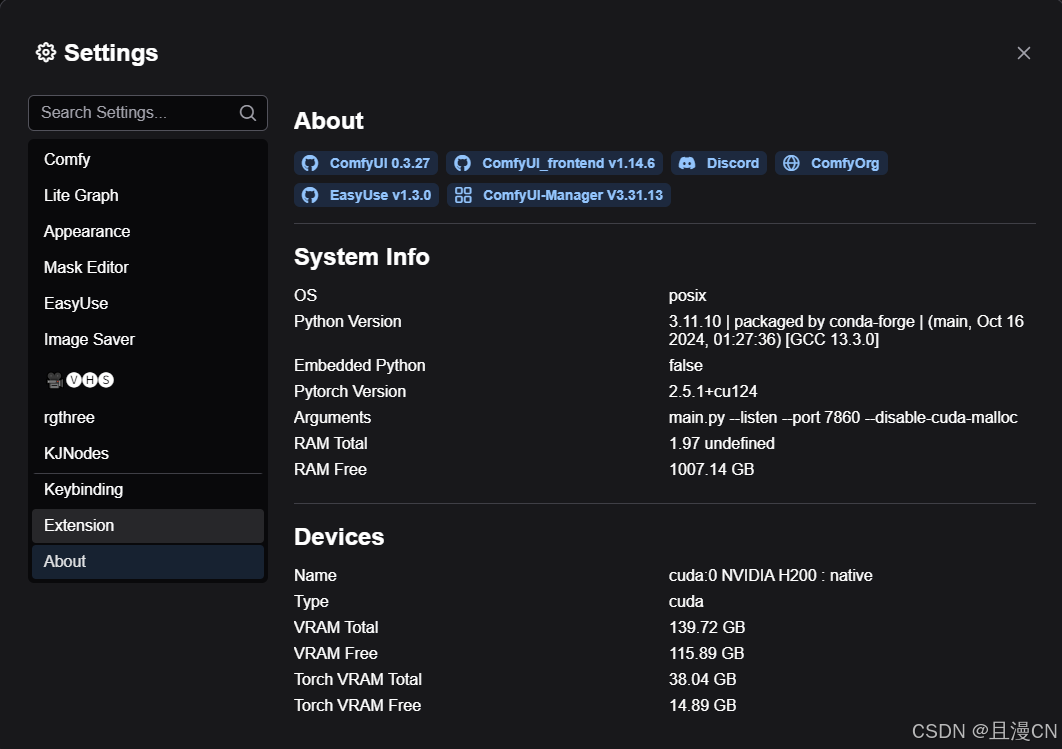
Task: Switch to the Extension panel
Action: coord(148,526)
